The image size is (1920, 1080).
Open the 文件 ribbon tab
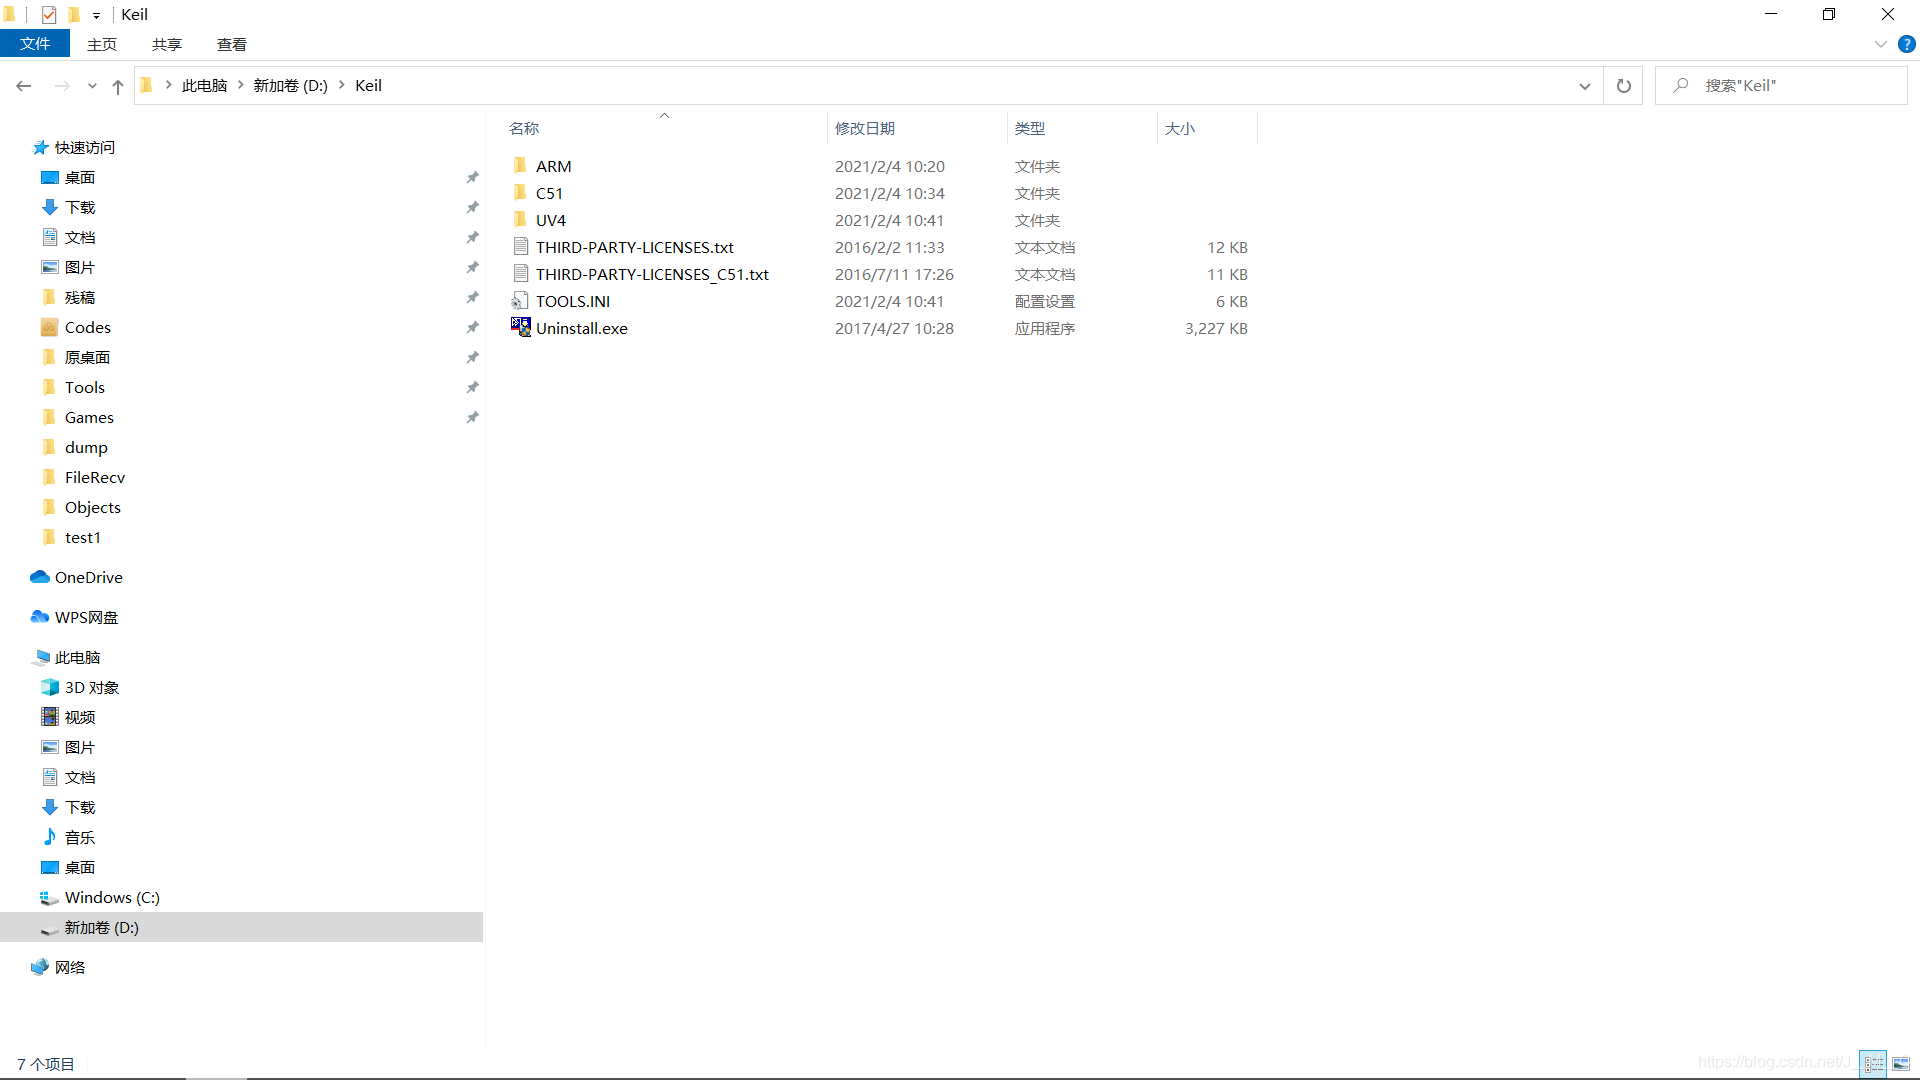point(35,44)
